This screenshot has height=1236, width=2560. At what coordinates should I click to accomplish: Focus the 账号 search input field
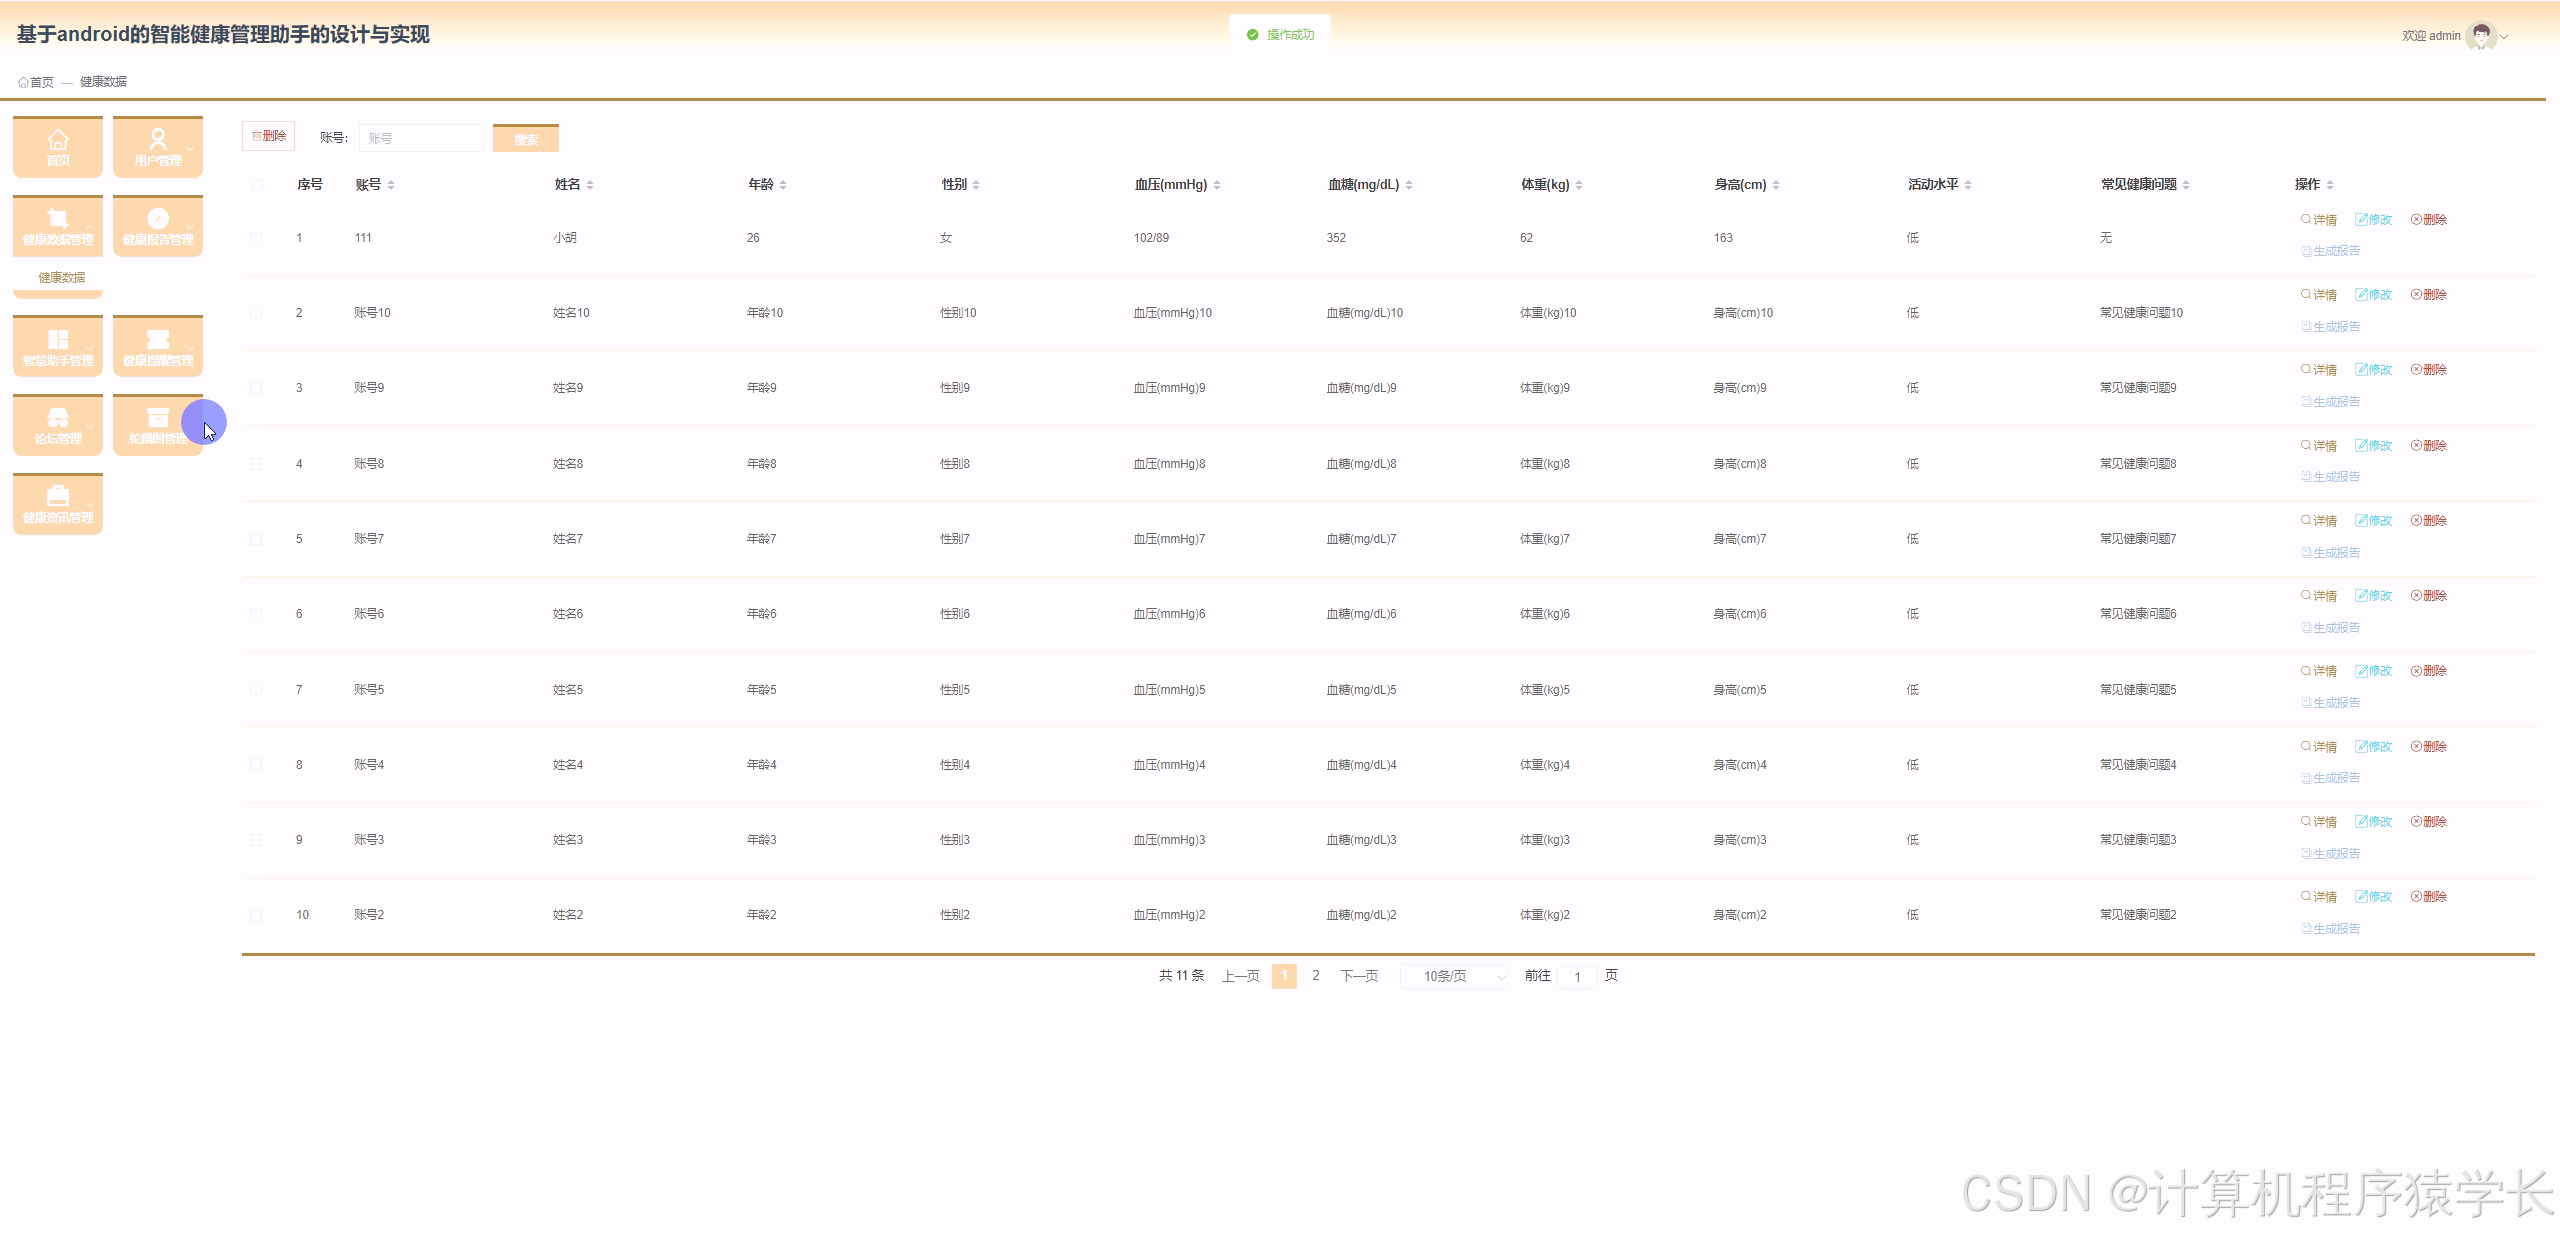coord(421,138)
